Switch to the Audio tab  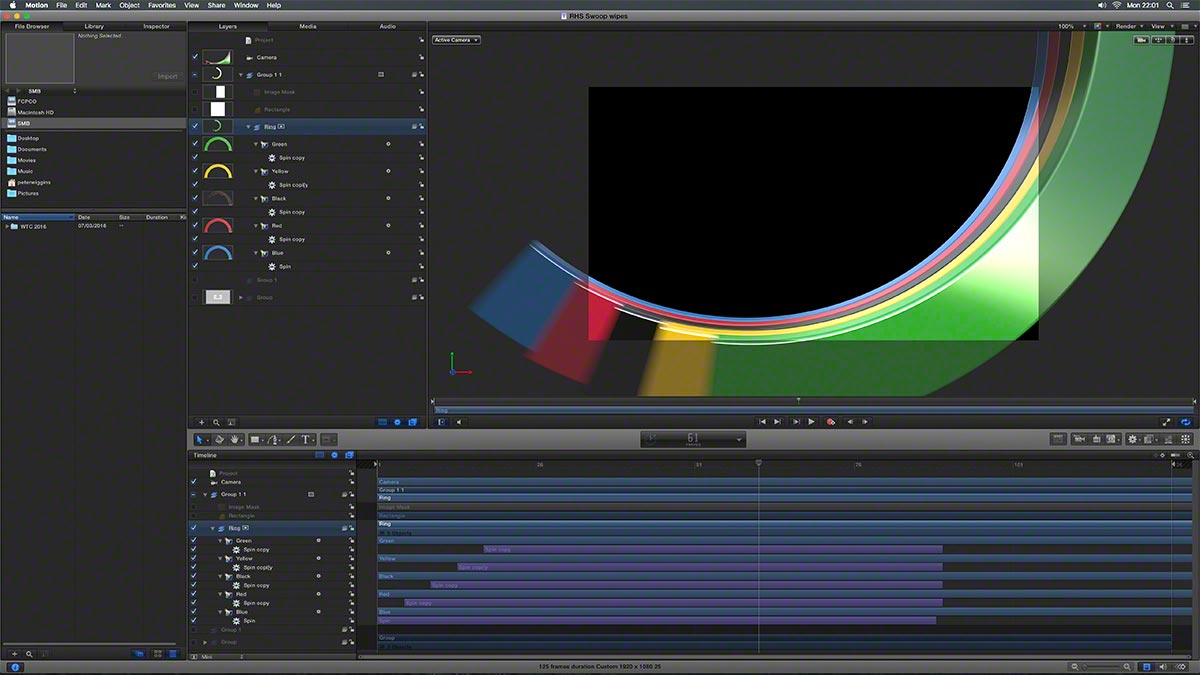click(387, 26)
